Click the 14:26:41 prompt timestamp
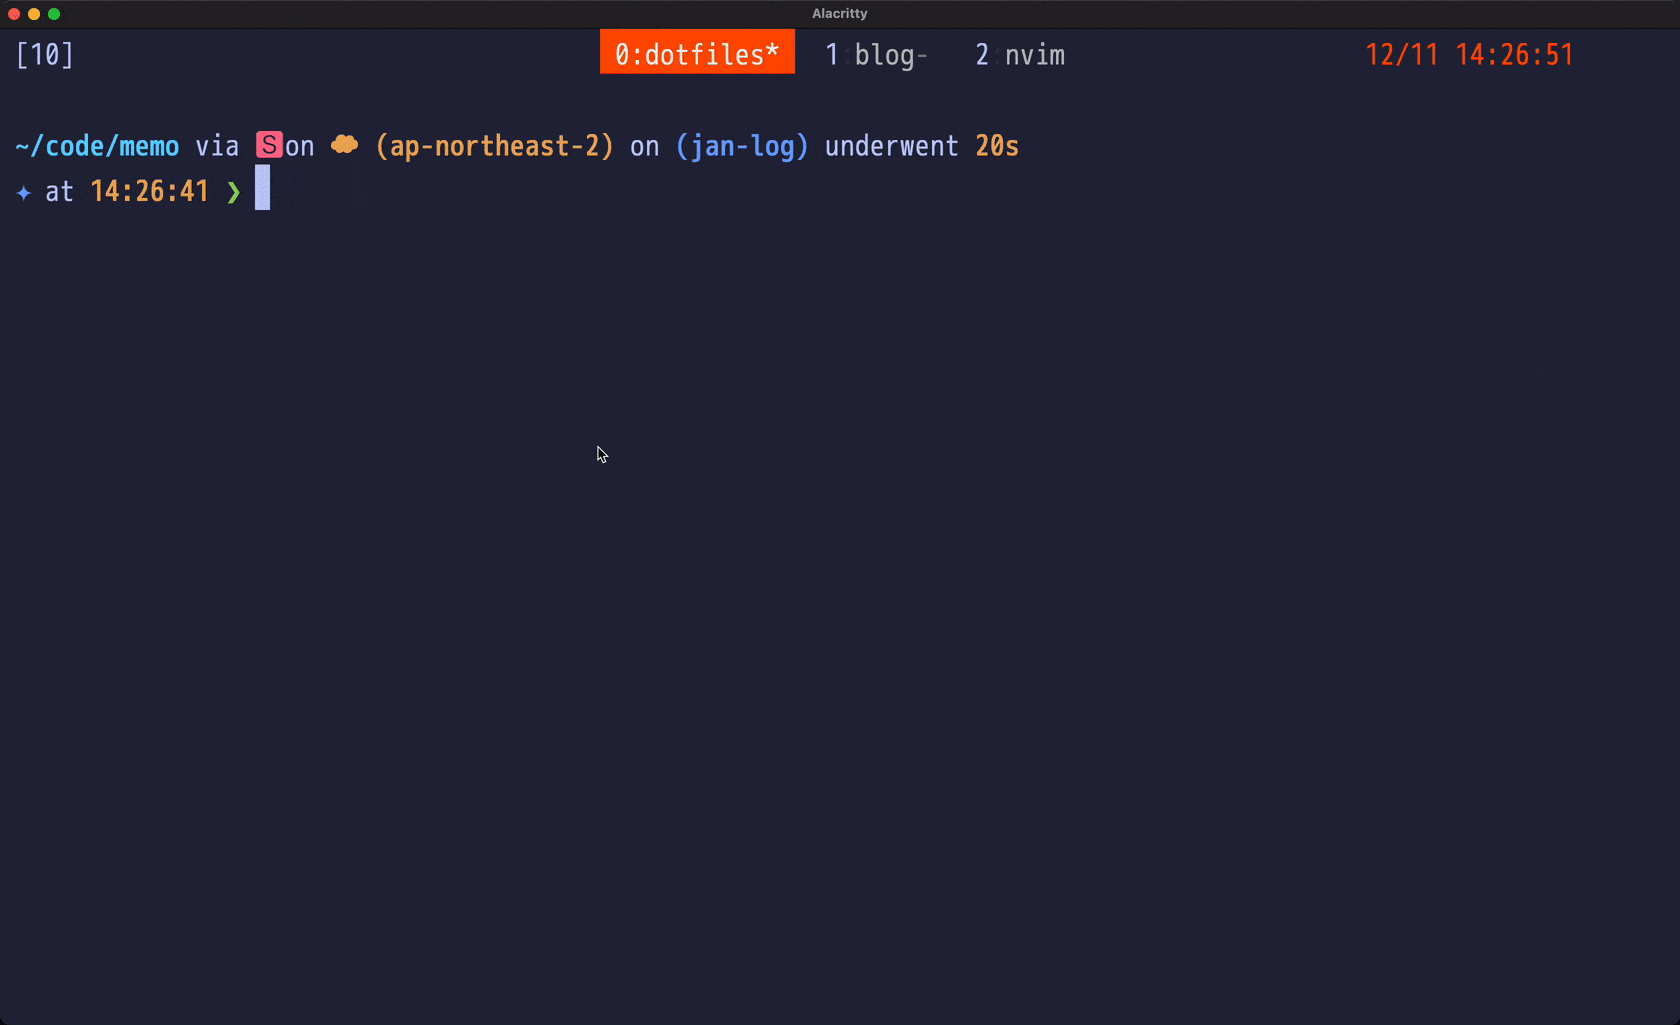Viewport: 1680px width, 1025px height. (x=149, y=192)
